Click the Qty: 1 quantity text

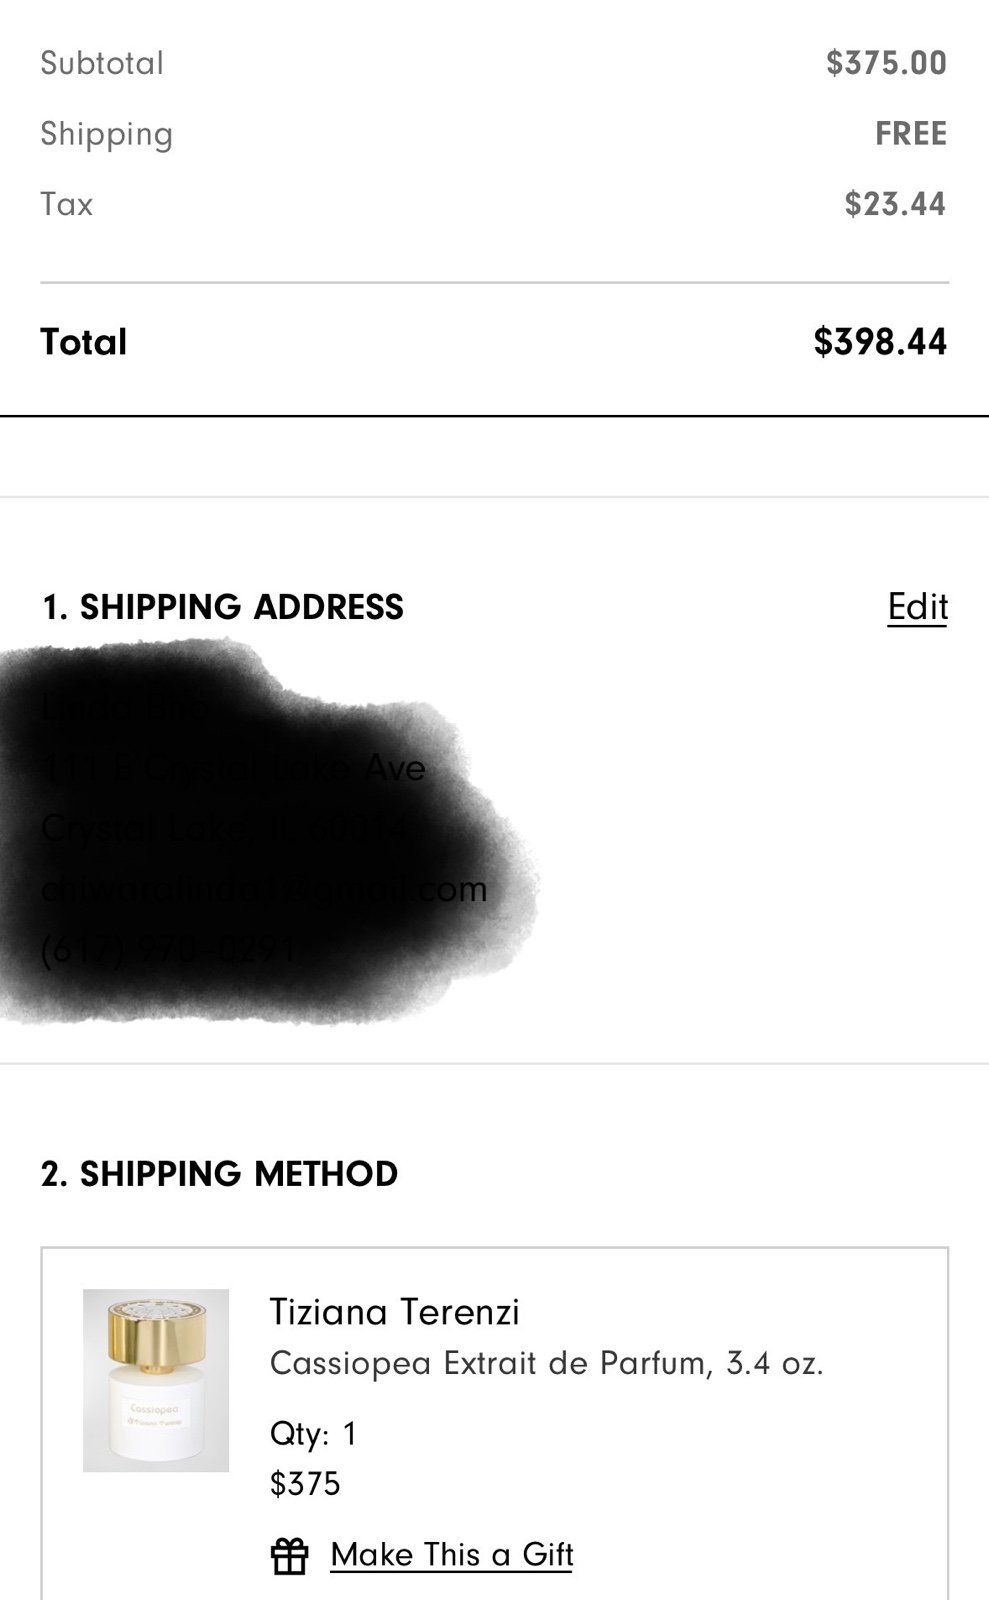[x=313, y=1434]
